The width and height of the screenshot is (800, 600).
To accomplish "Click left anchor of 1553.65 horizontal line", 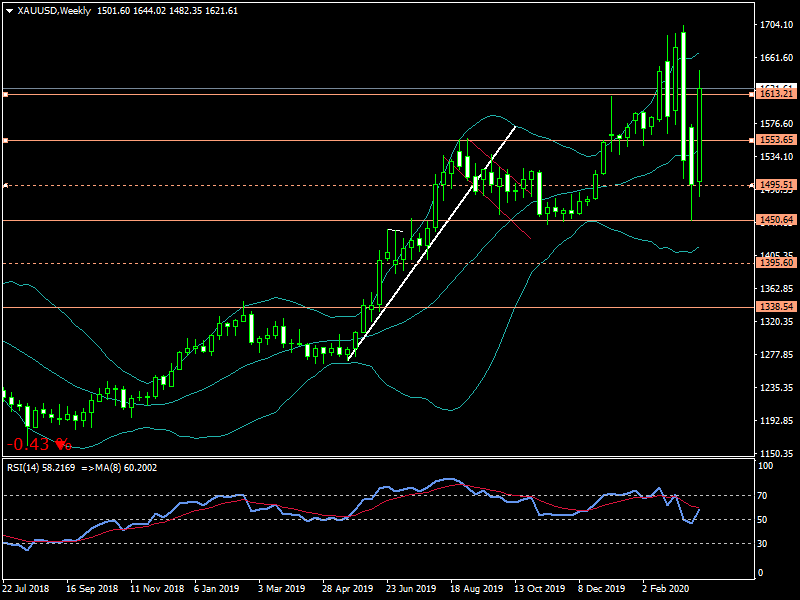I will (x=5, y=140).
